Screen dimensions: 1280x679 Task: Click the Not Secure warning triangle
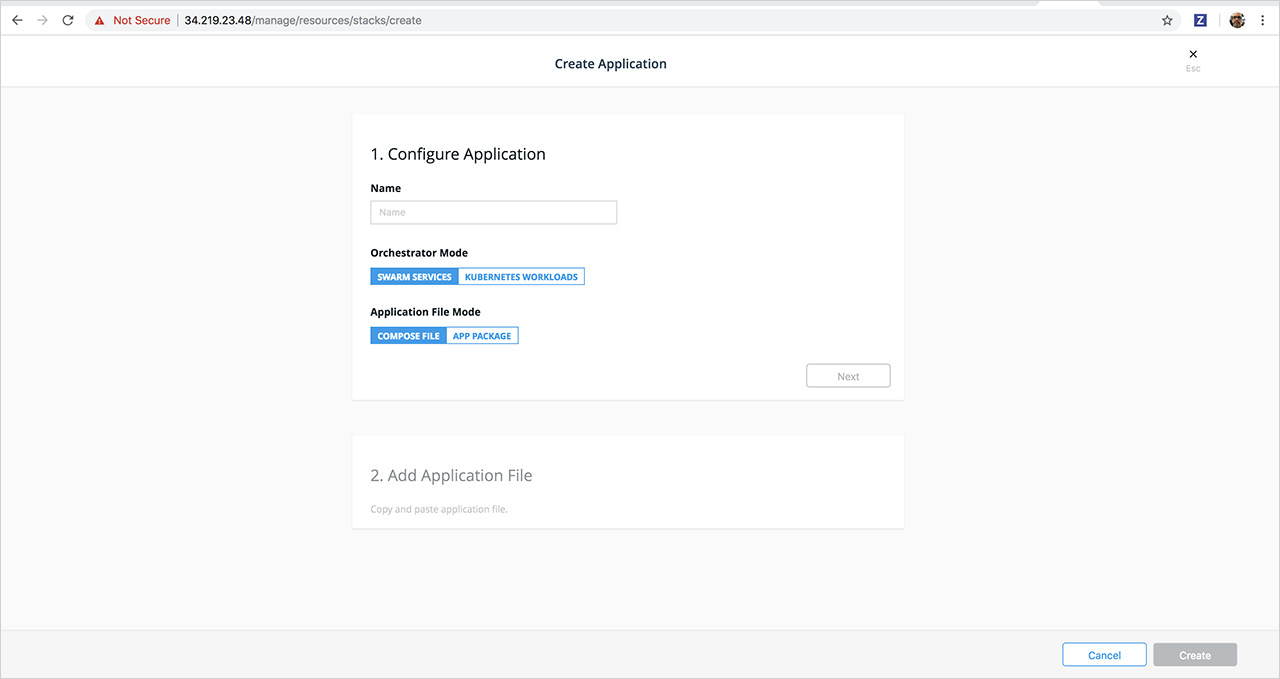click(x=98, y=19)
